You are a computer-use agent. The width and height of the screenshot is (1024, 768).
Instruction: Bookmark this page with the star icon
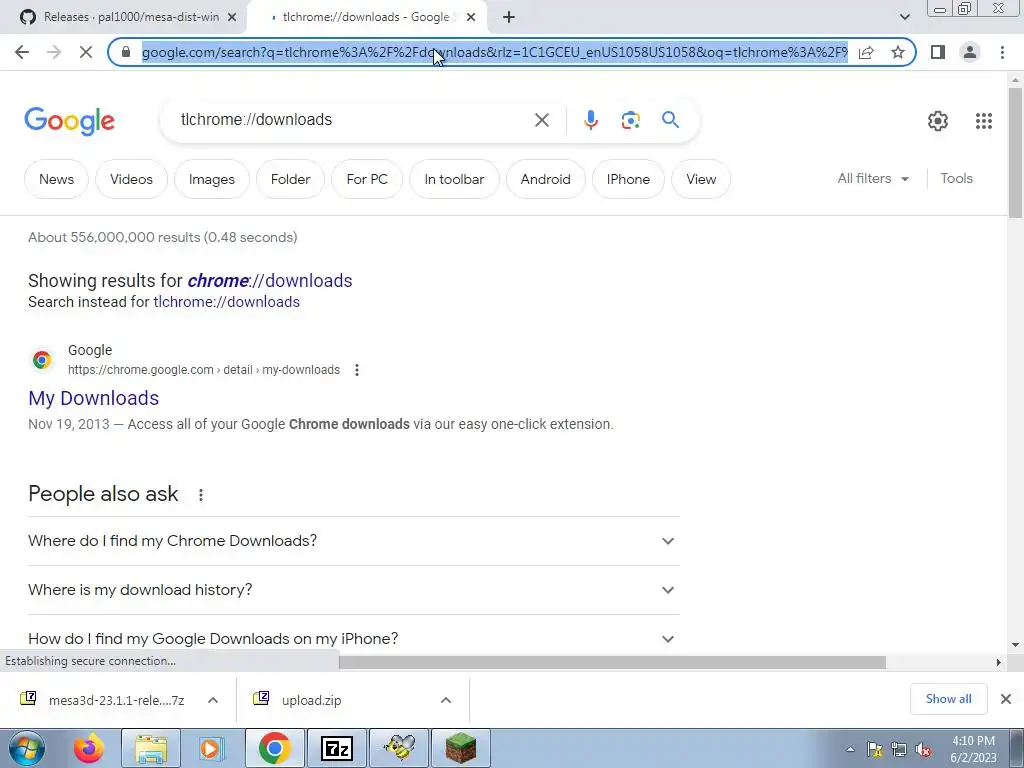[898, 52]
